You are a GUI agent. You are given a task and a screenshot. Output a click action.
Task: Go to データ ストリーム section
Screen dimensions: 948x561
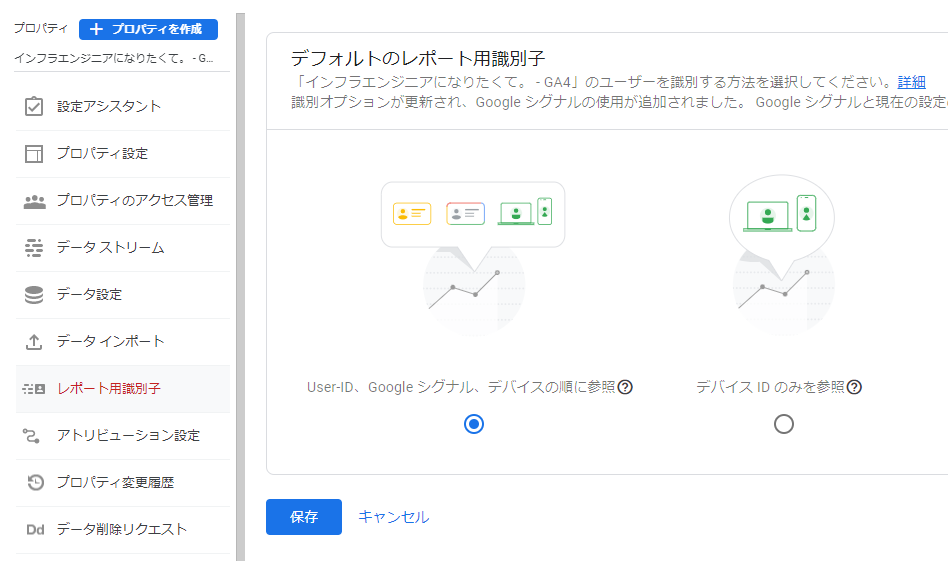point(123,248)
